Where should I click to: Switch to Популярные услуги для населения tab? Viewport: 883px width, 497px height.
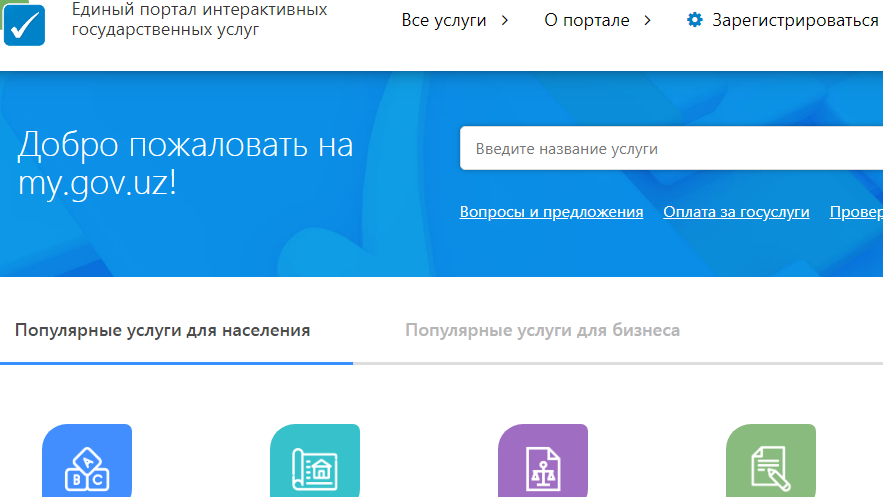click(x=162, y=330)
